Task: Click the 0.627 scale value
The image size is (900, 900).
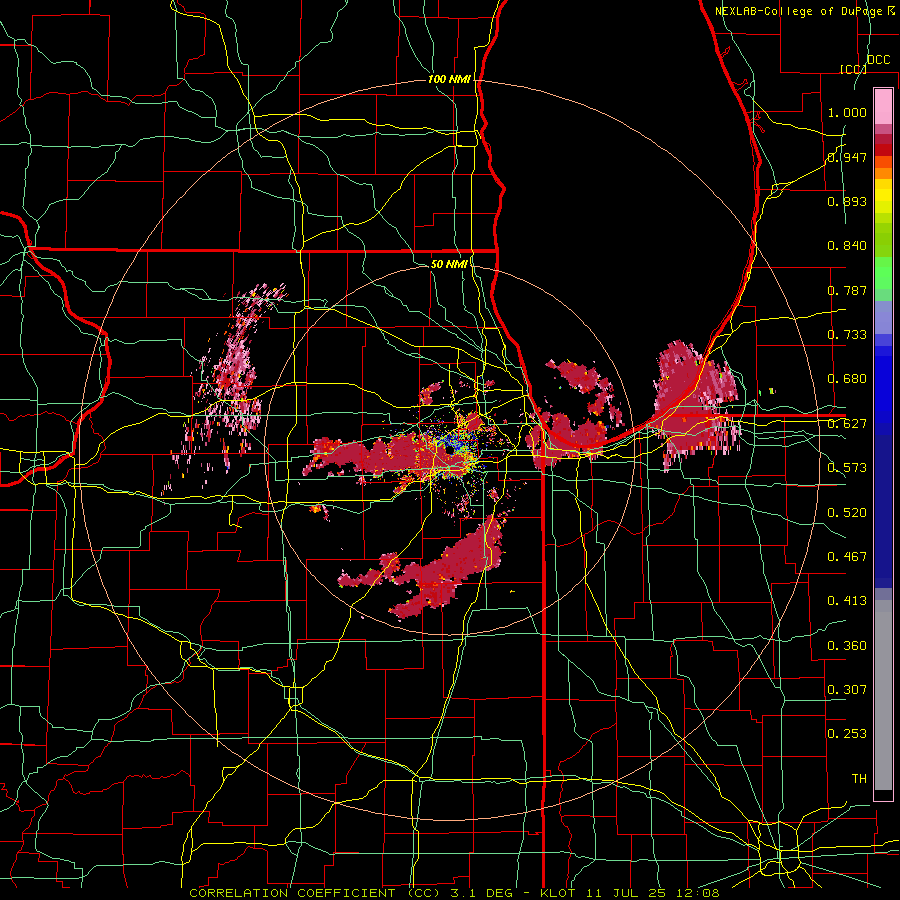Action: coord(847,424)
